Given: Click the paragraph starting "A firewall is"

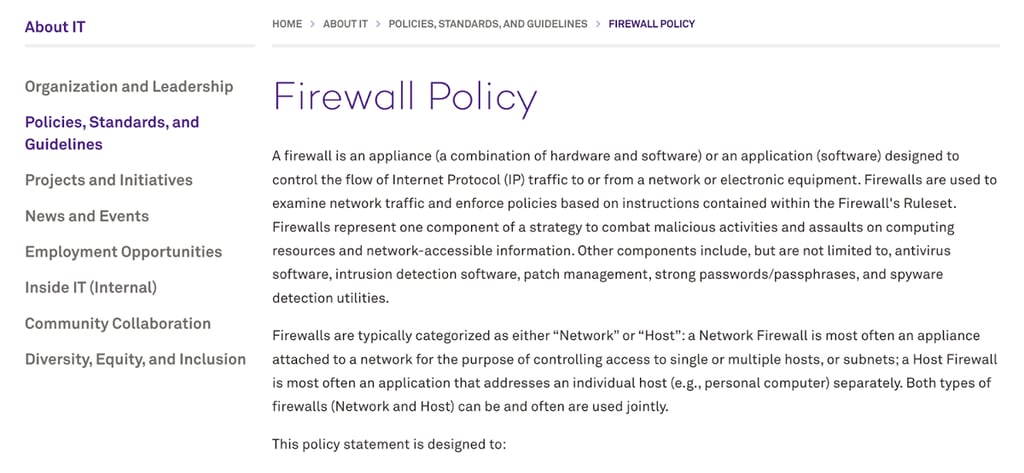Looking at the screenshot, I should (634, 227).
